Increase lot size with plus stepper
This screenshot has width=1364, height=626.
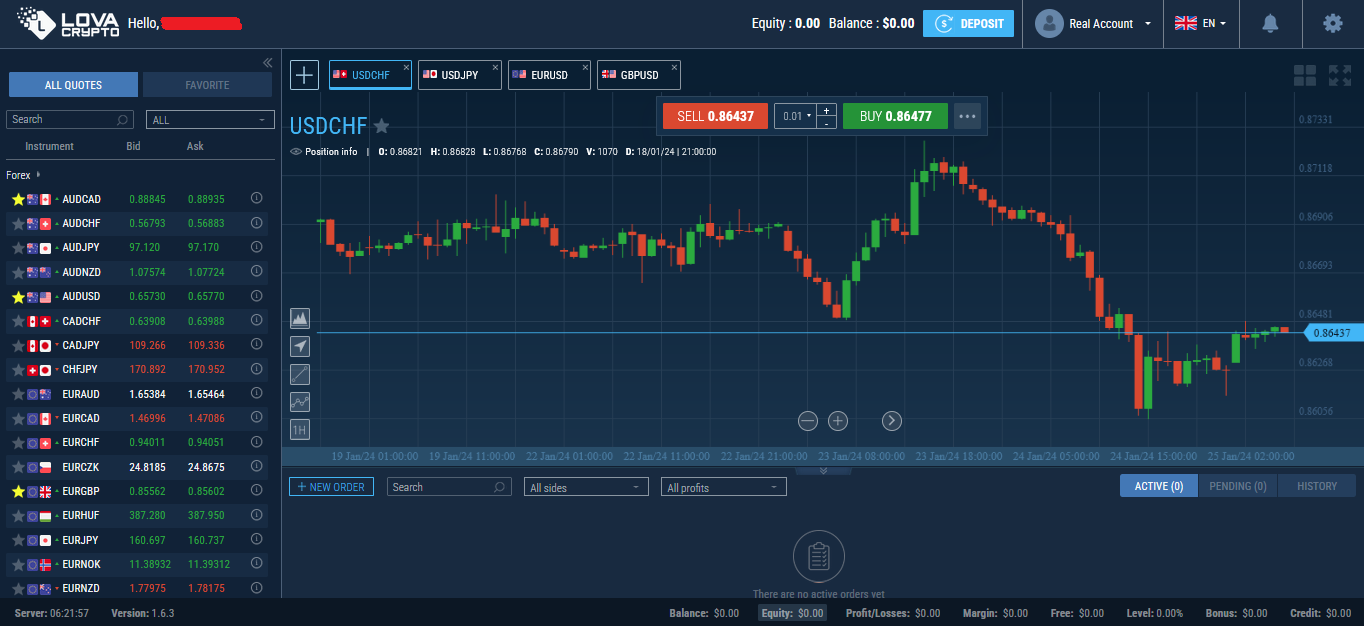tap(826, 110)
